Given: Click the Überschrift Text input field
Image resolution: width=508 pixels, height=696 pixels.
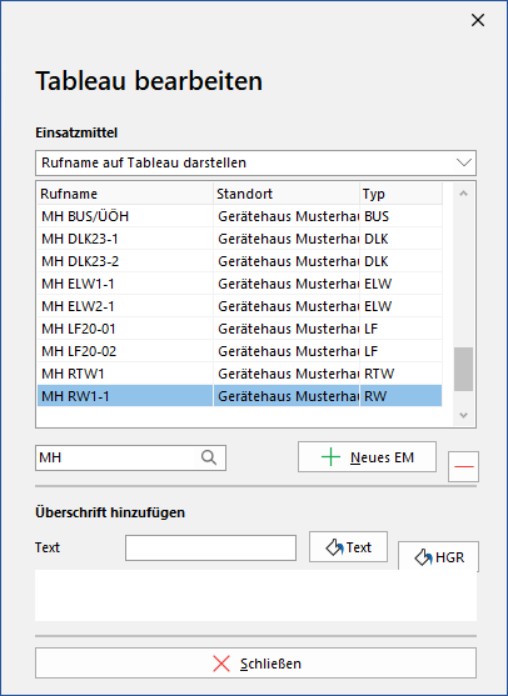Looking at the screenshot, I should (x=210, y=548).
